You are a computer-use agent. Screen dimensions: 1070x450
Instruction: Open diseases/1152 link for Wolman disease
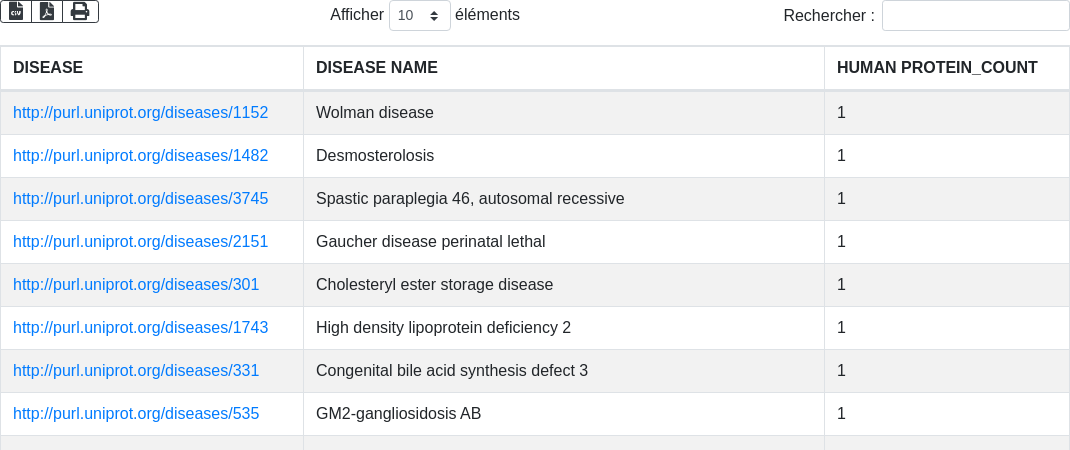click(141, 113)
